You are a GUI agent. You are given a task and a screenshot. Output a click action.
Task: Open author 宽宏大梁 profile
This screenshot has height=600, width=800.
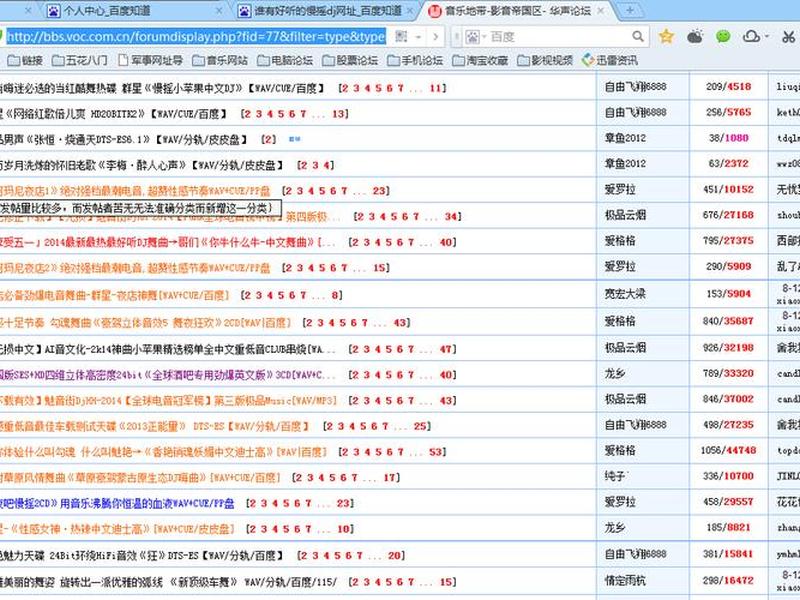point(625,294)
